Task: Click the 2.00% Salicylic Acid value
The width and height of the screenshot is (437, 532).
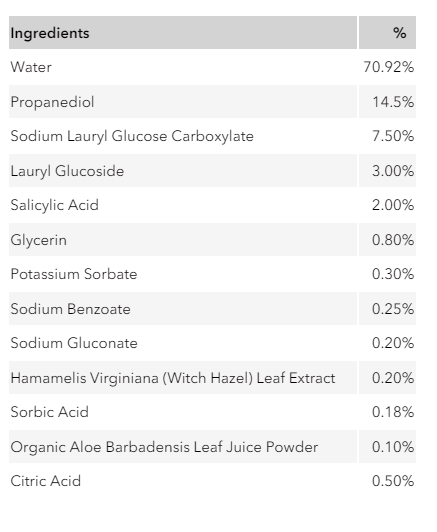Action: (x=393, y=205)
